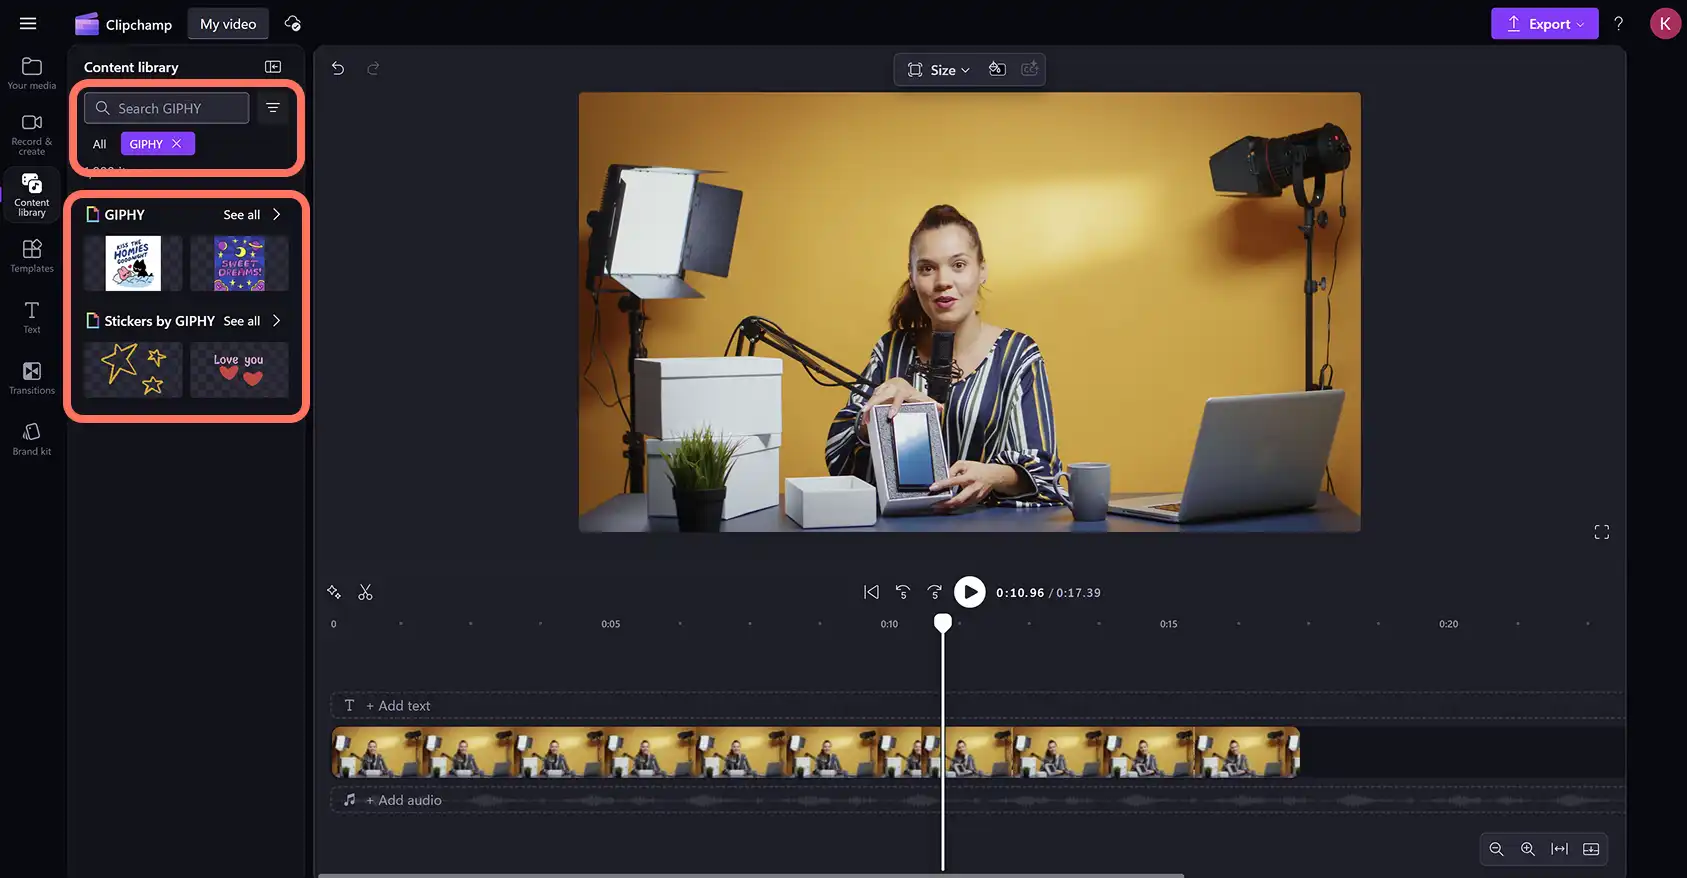Open the Export dropdown button
The image size is (1687, 878).
coord(1544,24)
